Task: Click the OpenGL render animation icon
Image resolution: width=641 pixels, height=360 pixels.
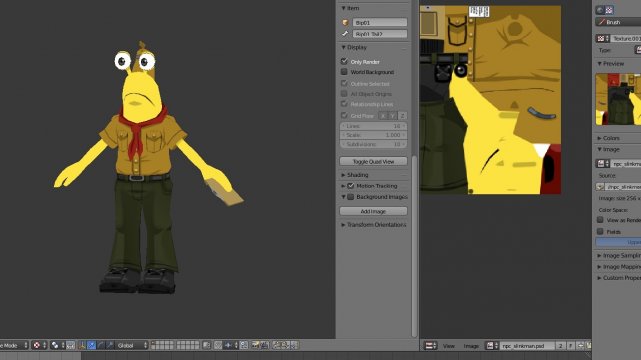Action: tap(264, 345)
